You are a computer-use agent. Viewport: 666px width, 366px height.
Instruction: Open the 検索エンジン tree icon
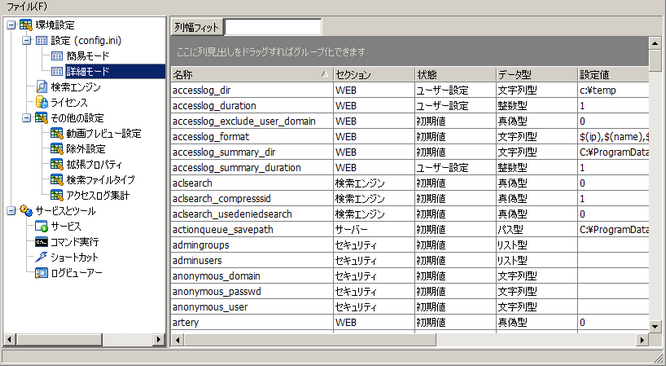(42, 87)
